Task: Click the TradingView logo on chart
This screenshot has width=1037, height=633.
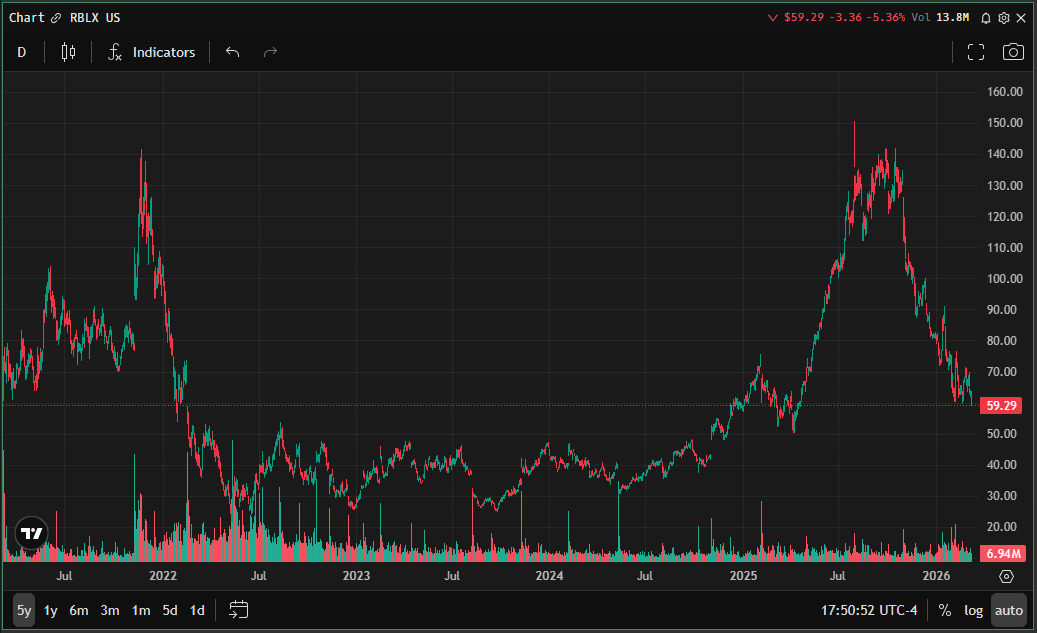Action: pyautogui.click(x=31, y=533)
